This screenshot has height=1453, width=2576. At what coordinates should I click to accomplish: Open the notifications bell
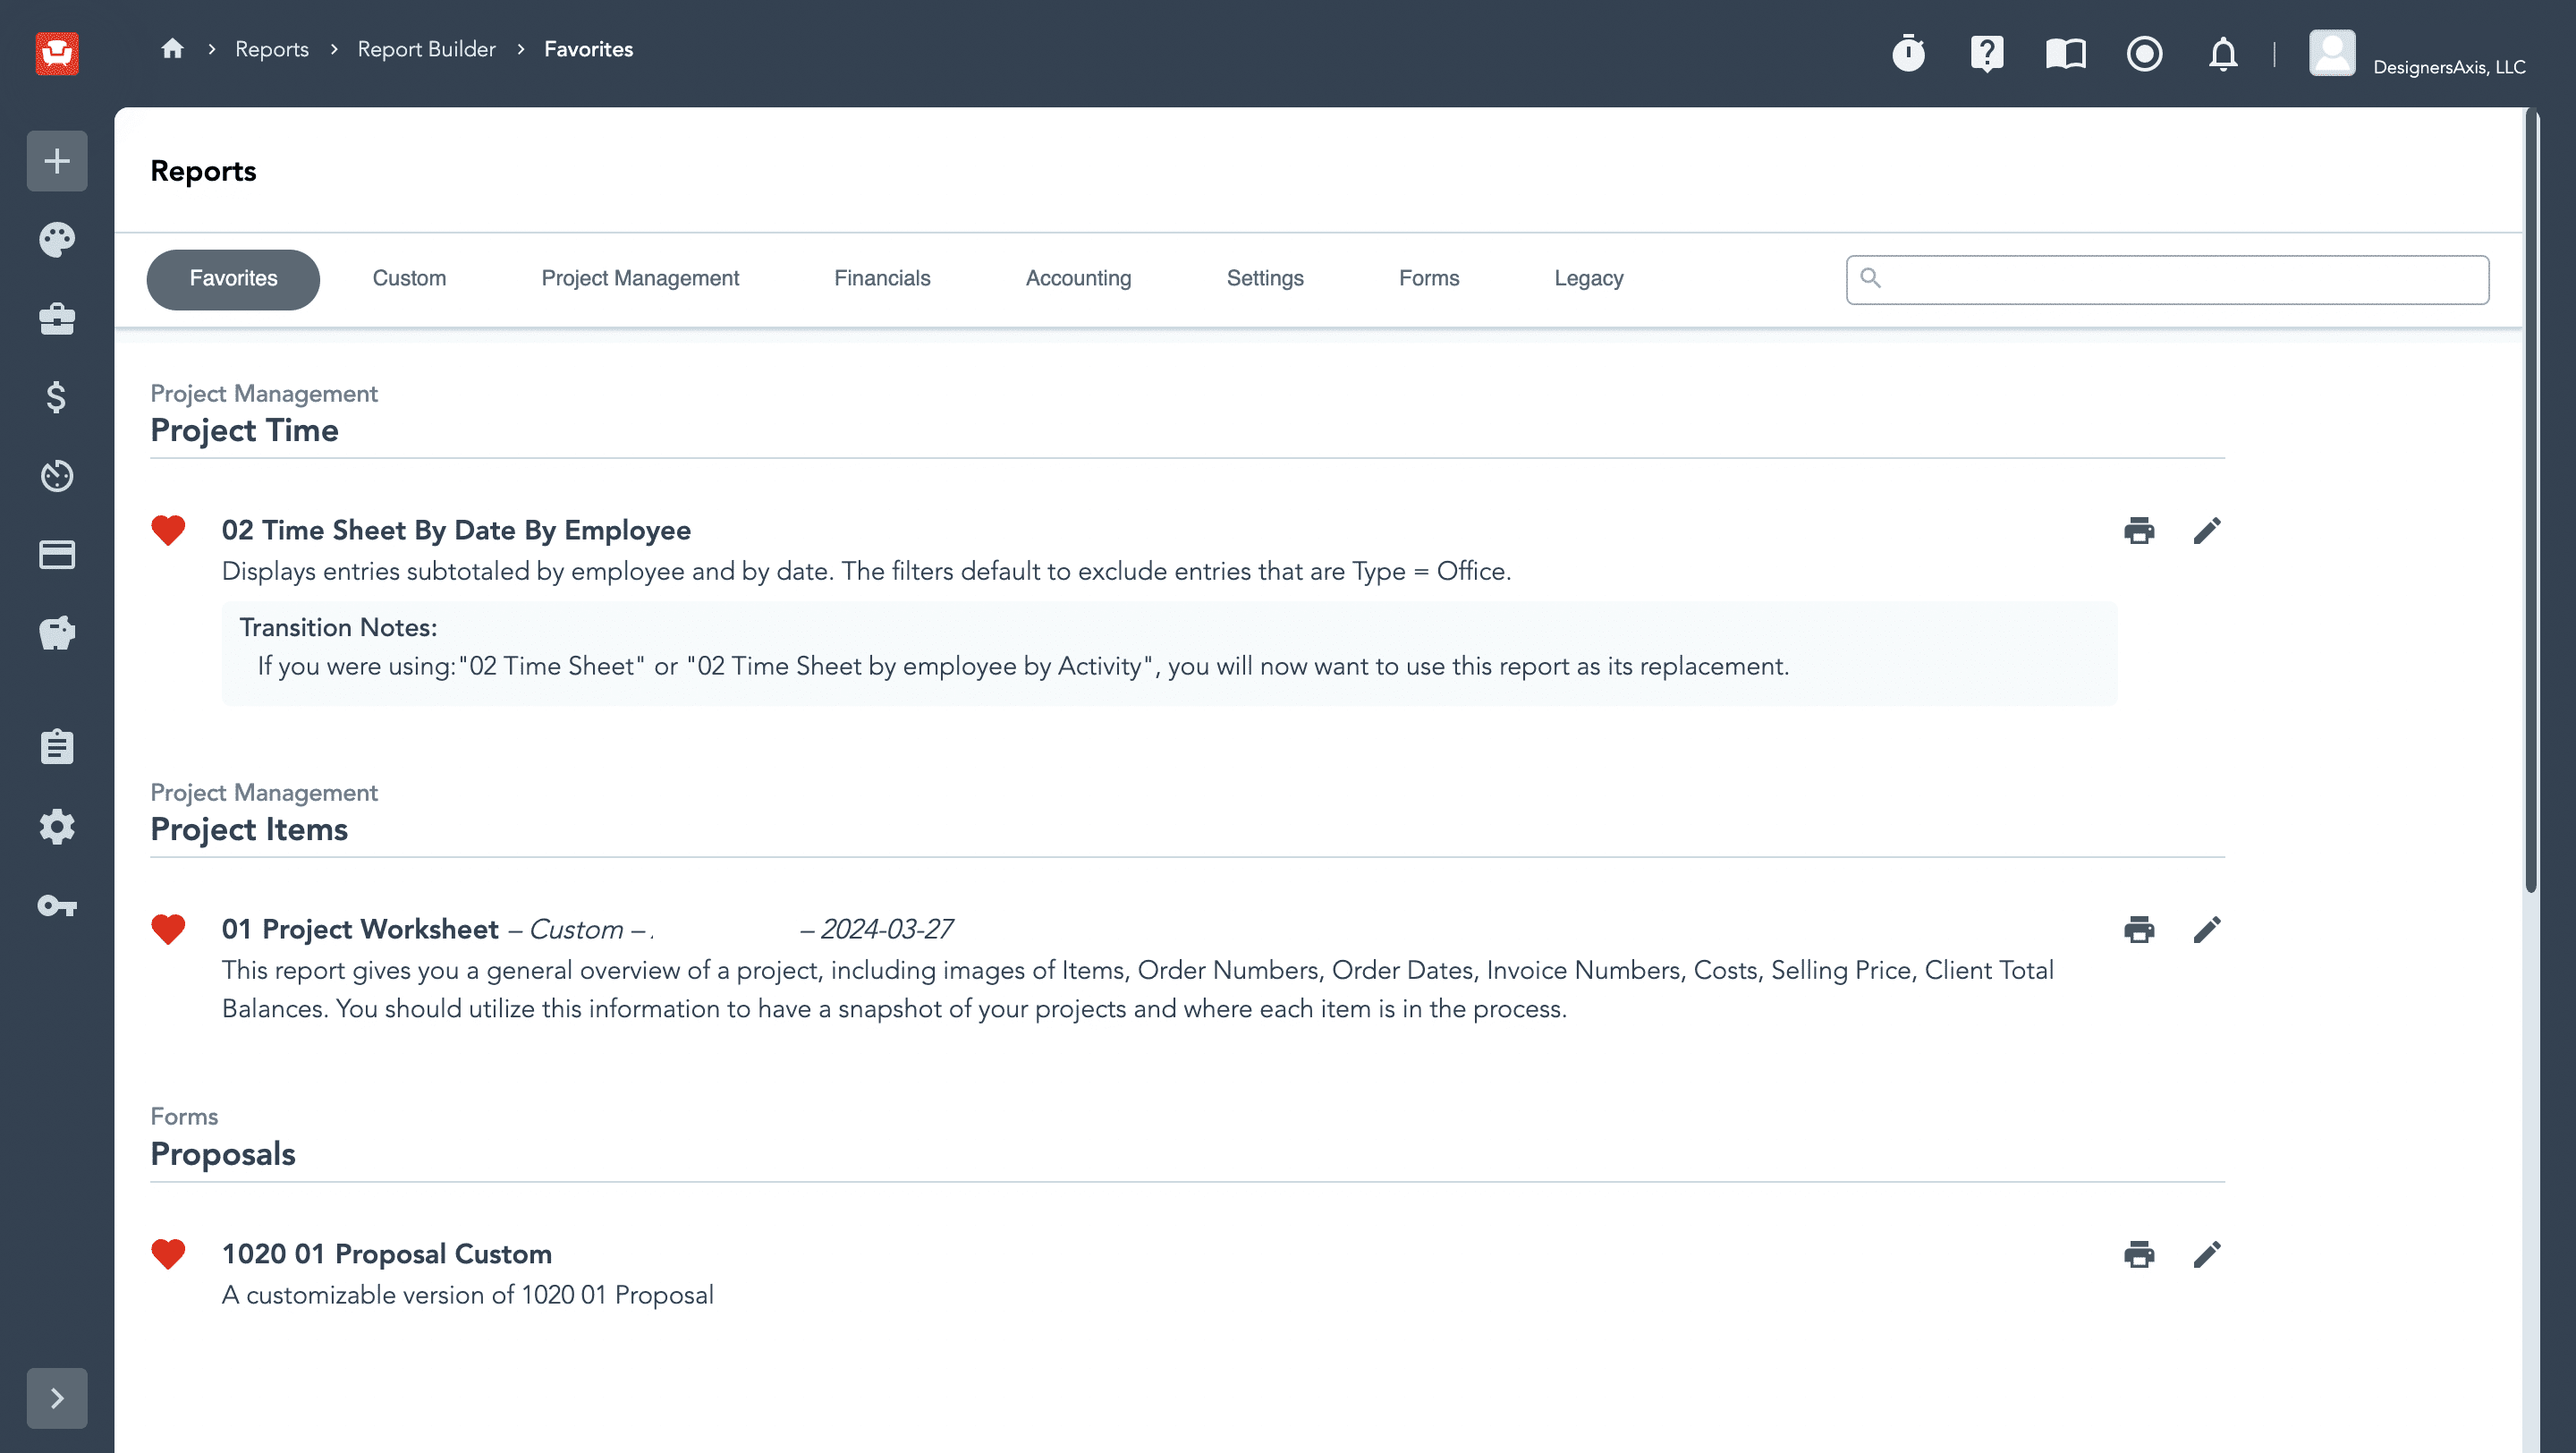click(x=2223, y=53)
